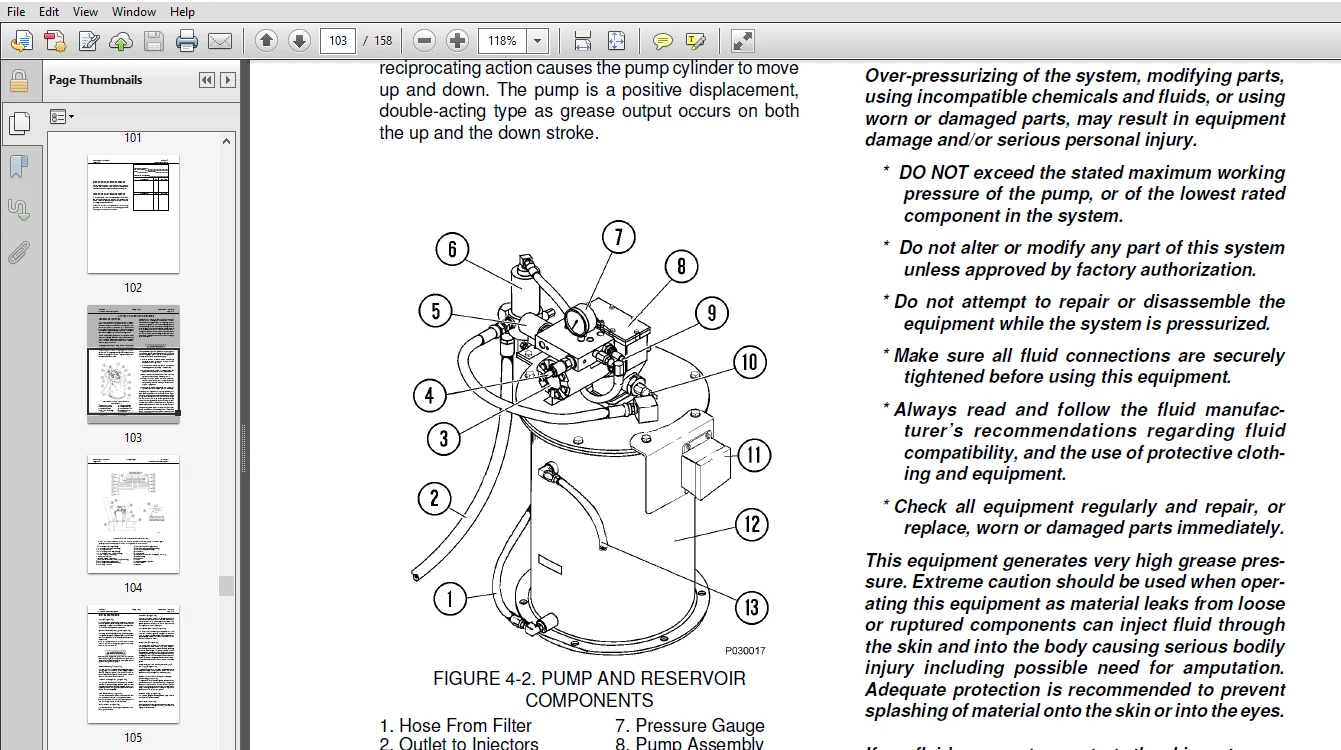The height and width of the screenshot is (750, 1341).
Task: Click the fit width scrolling icon
Action: click(583, 41)
